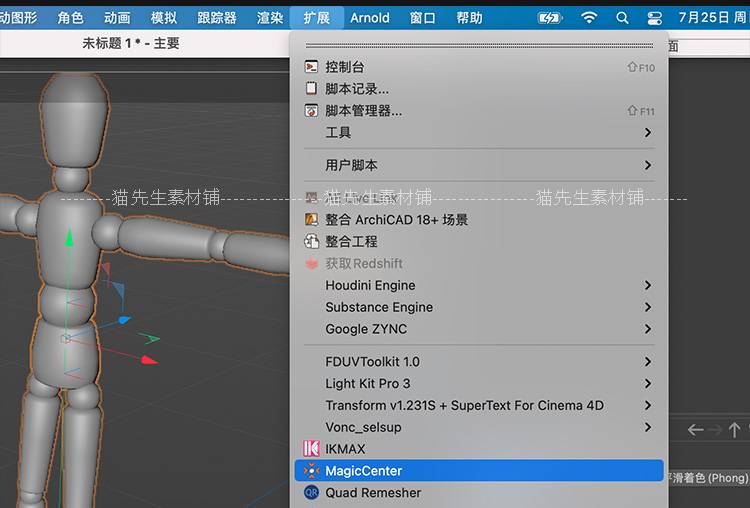750x508 pixels.
Task: Expand Transform v1.231S + SuperText submenu arrow
Action: tap(648, 406)
